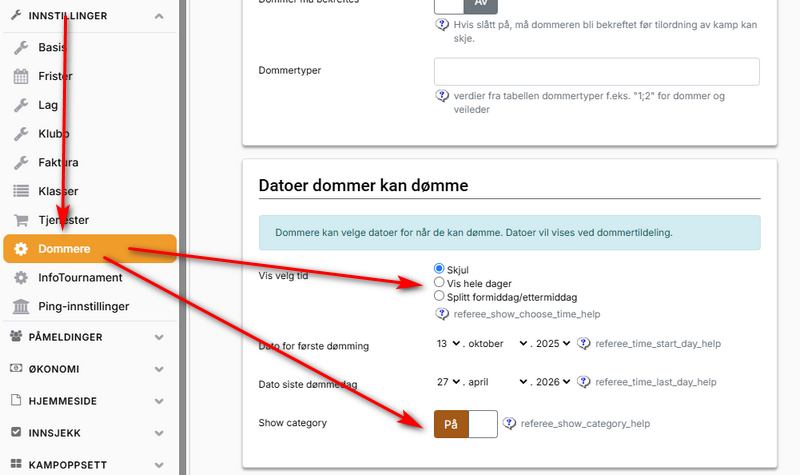Click the checkmark icon beside Innsjekk

pos(16,432)
